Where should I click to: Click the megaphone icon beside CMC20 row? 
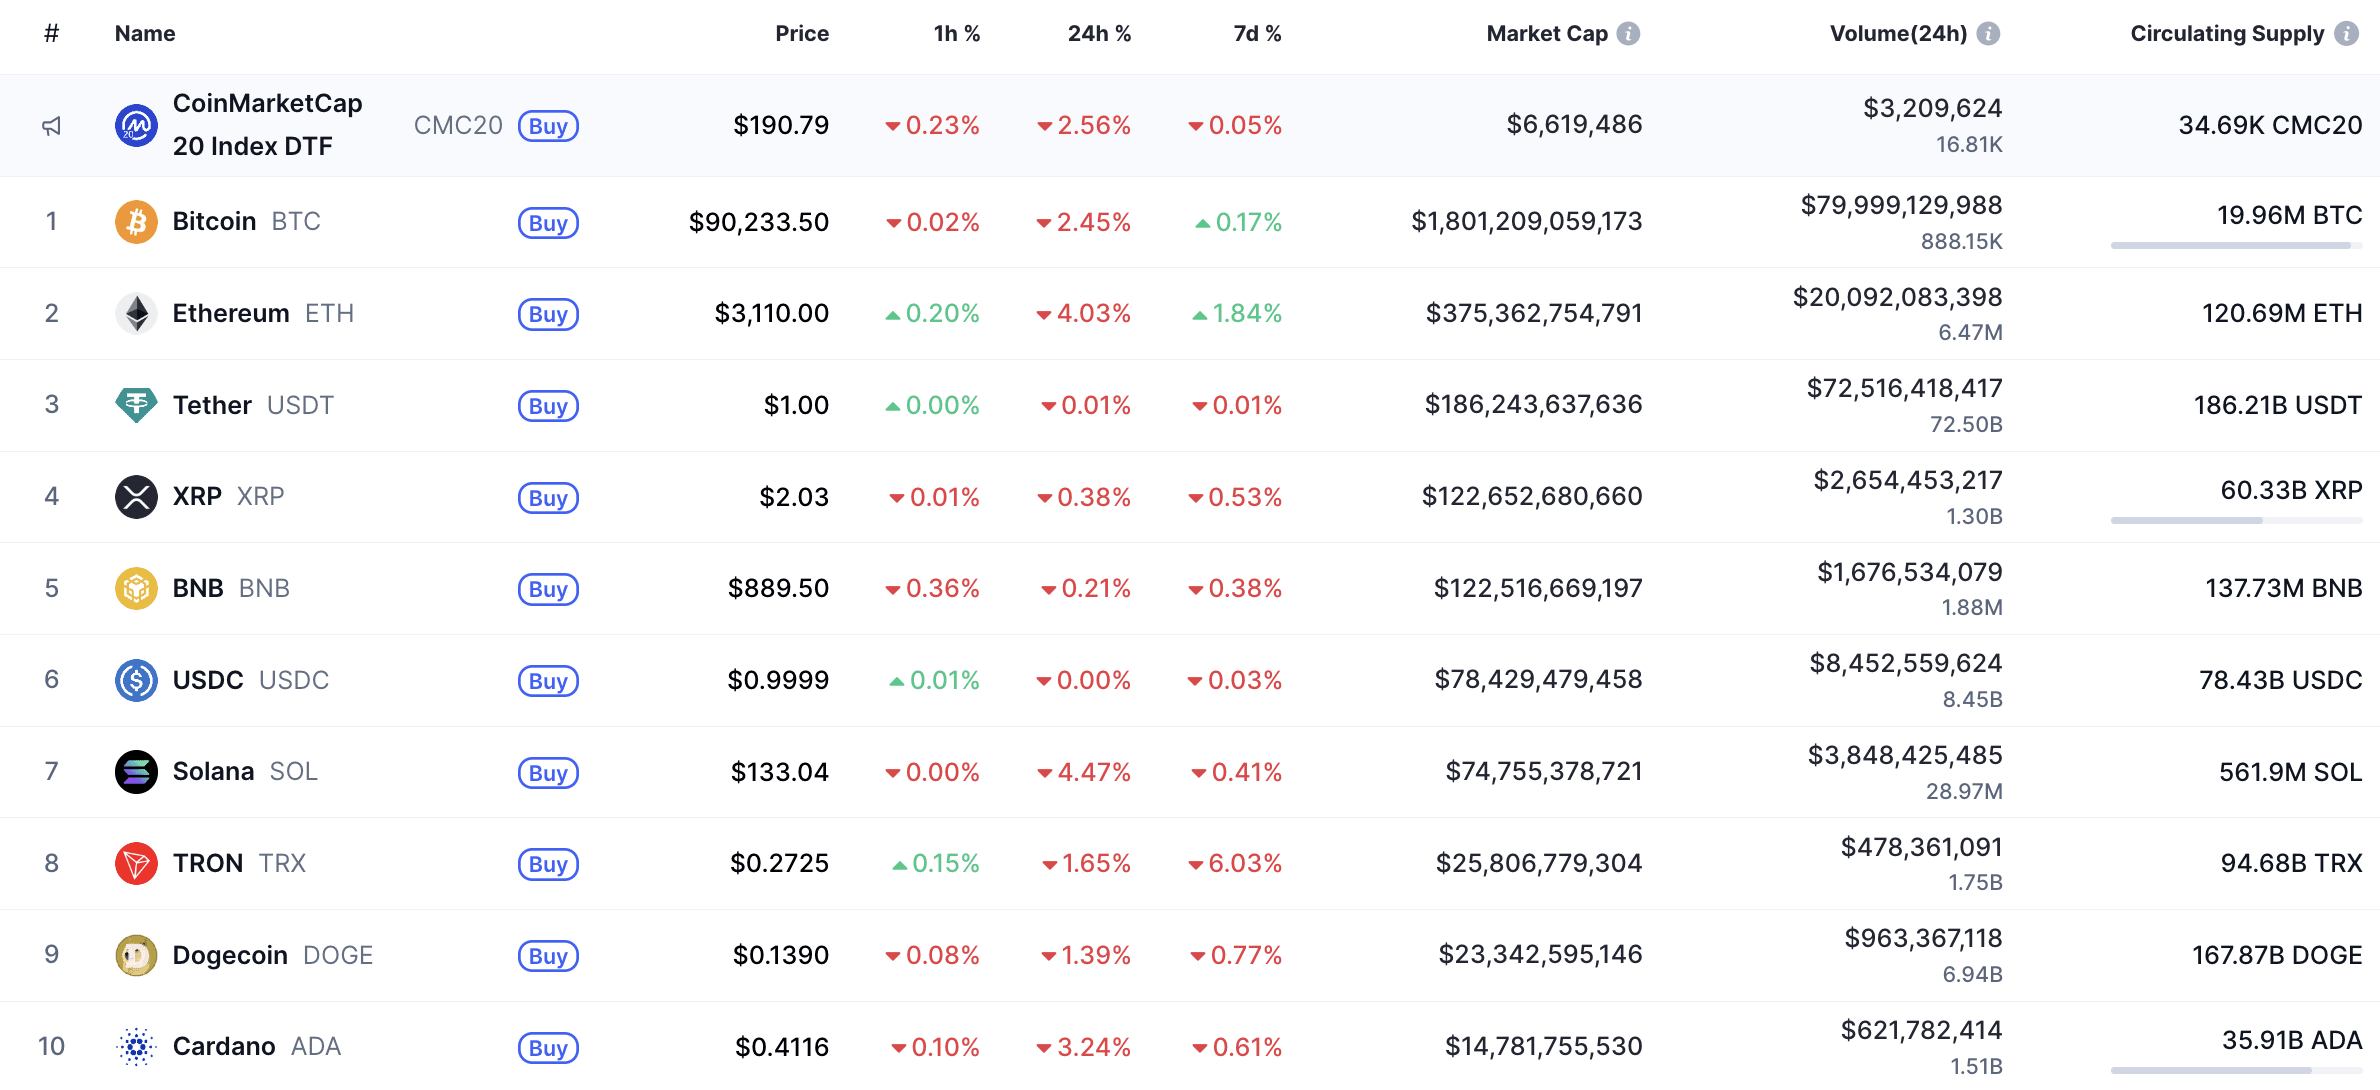pyautogui.click(x=51, y=125)
